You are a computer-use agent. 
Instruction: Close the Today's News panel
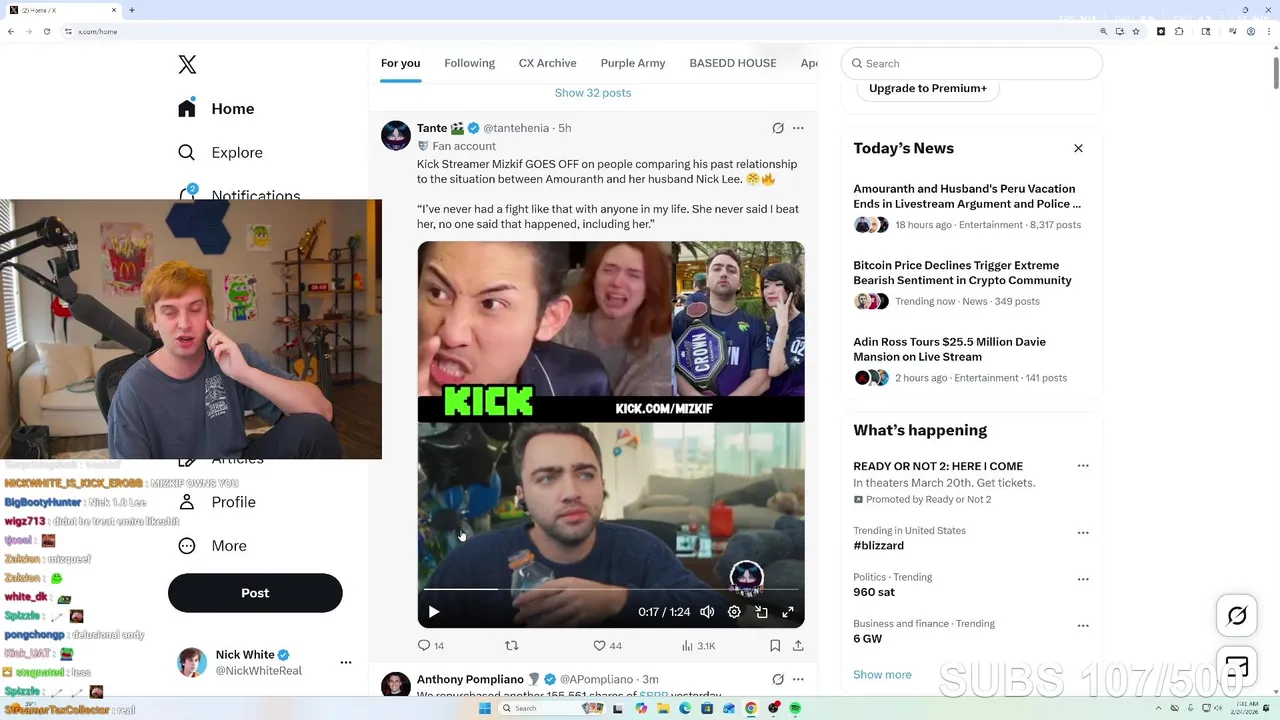tap(1078, 148)
